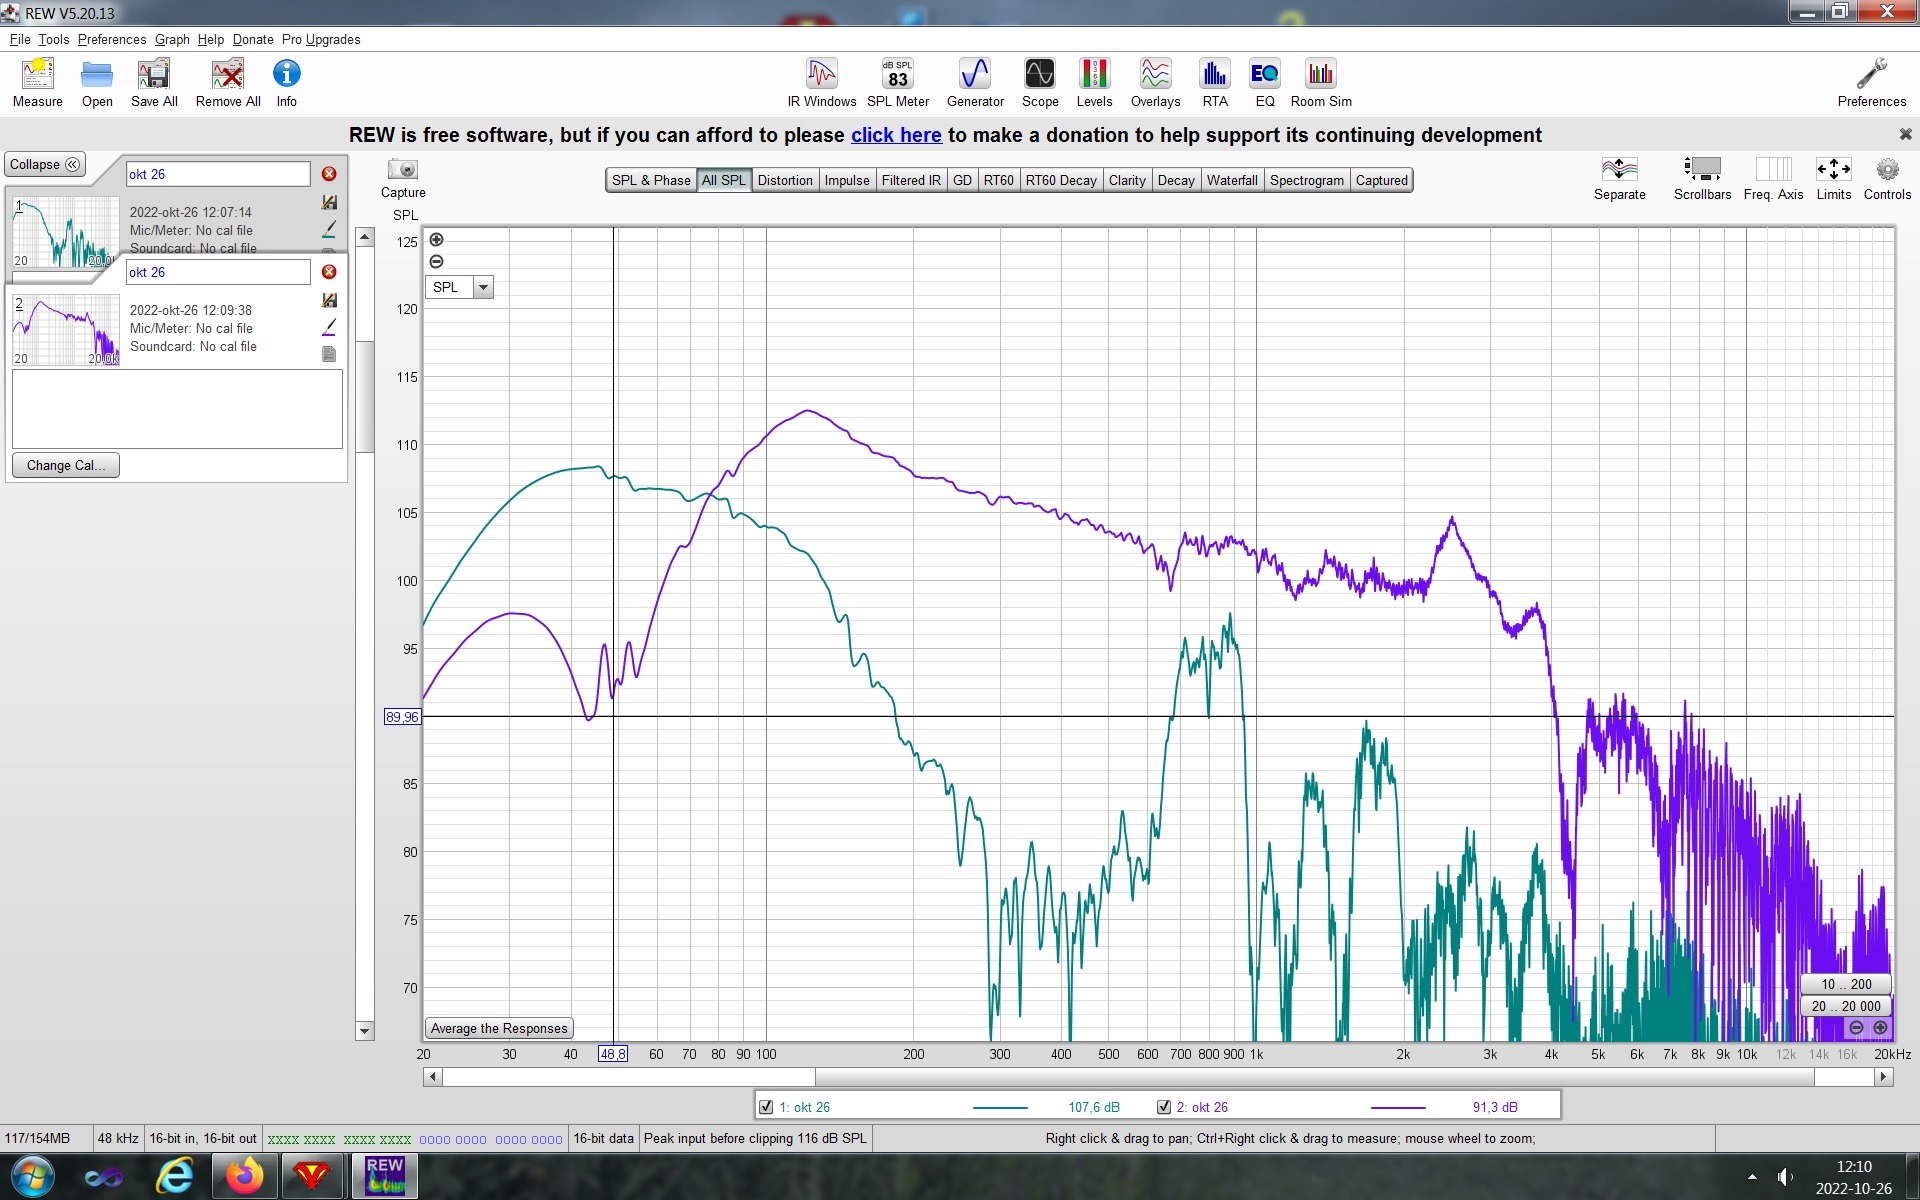1920x1200 pixels.
Task: Open the IR Windows tool
Action: click(821, 82)
